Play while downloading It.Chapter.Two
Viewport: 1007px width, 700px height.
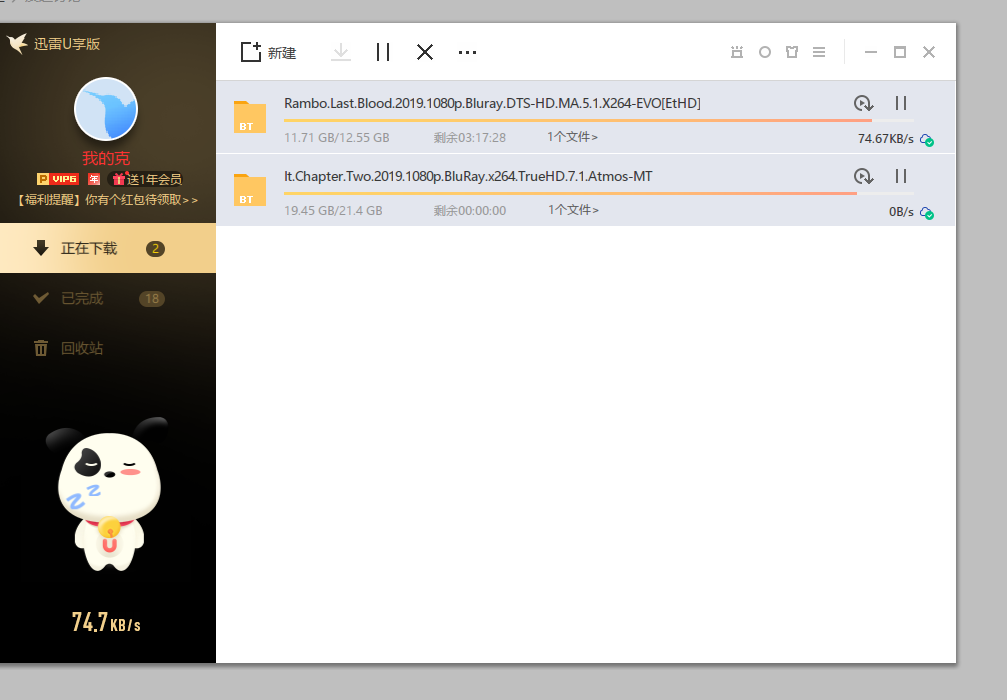coord(863,176)
